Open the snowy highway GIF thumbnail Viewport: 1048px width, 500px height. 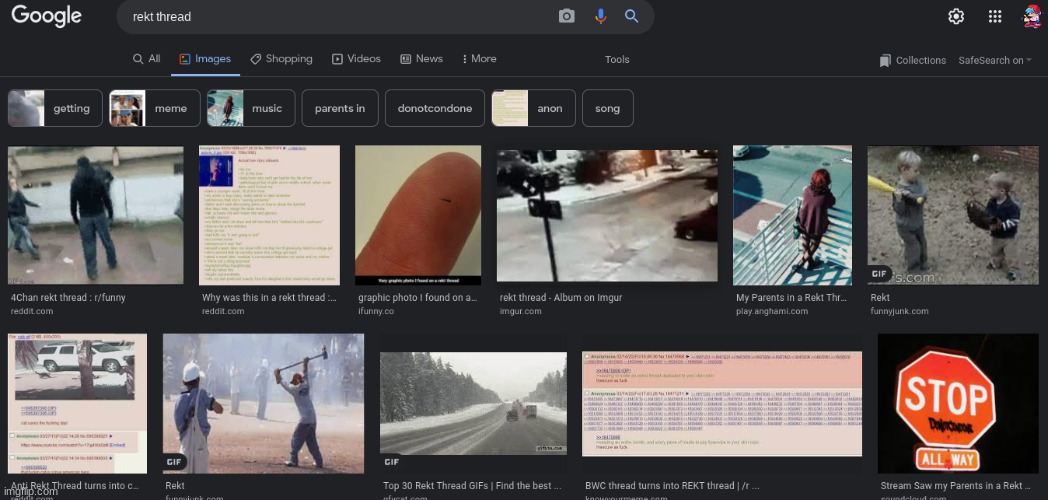click(x=473, y=404)
